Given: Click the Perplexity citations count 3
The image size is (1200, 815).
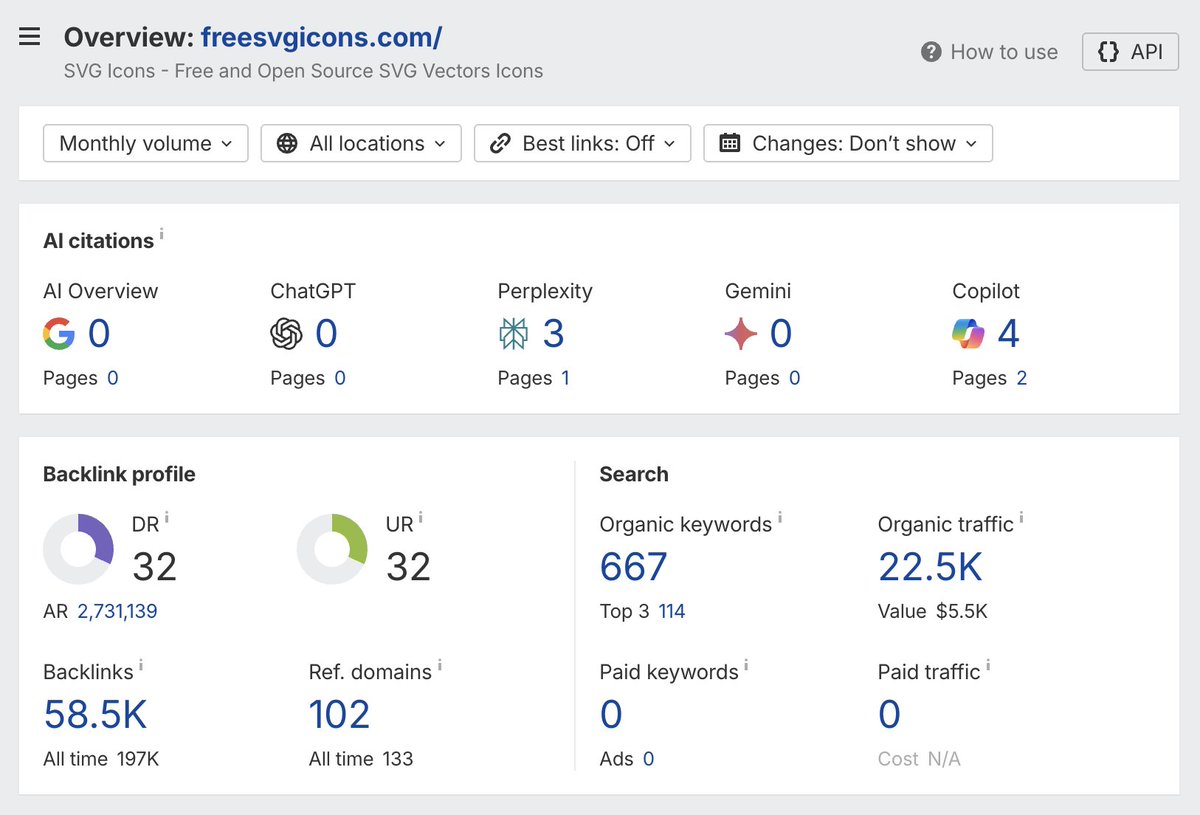Looking at the screenshot, I should coord(553,334).
